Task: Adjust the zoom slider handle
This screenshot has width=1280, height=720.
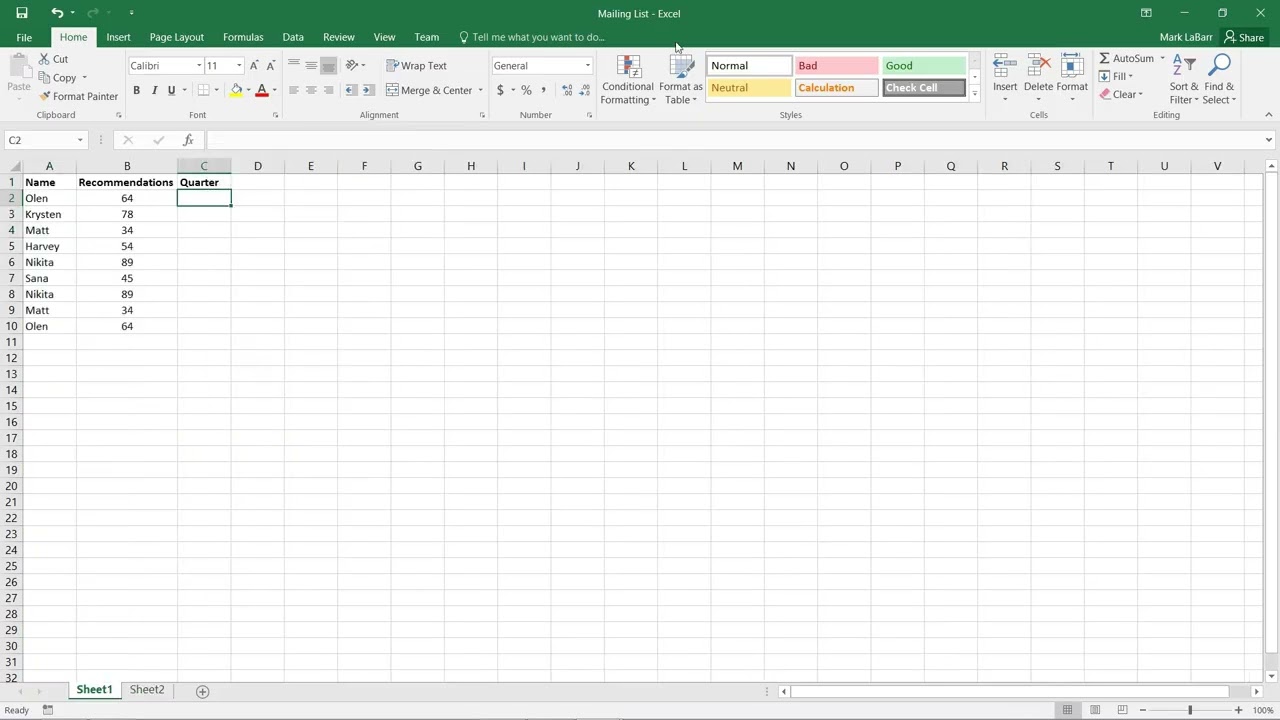Action: click(1190, 710)
